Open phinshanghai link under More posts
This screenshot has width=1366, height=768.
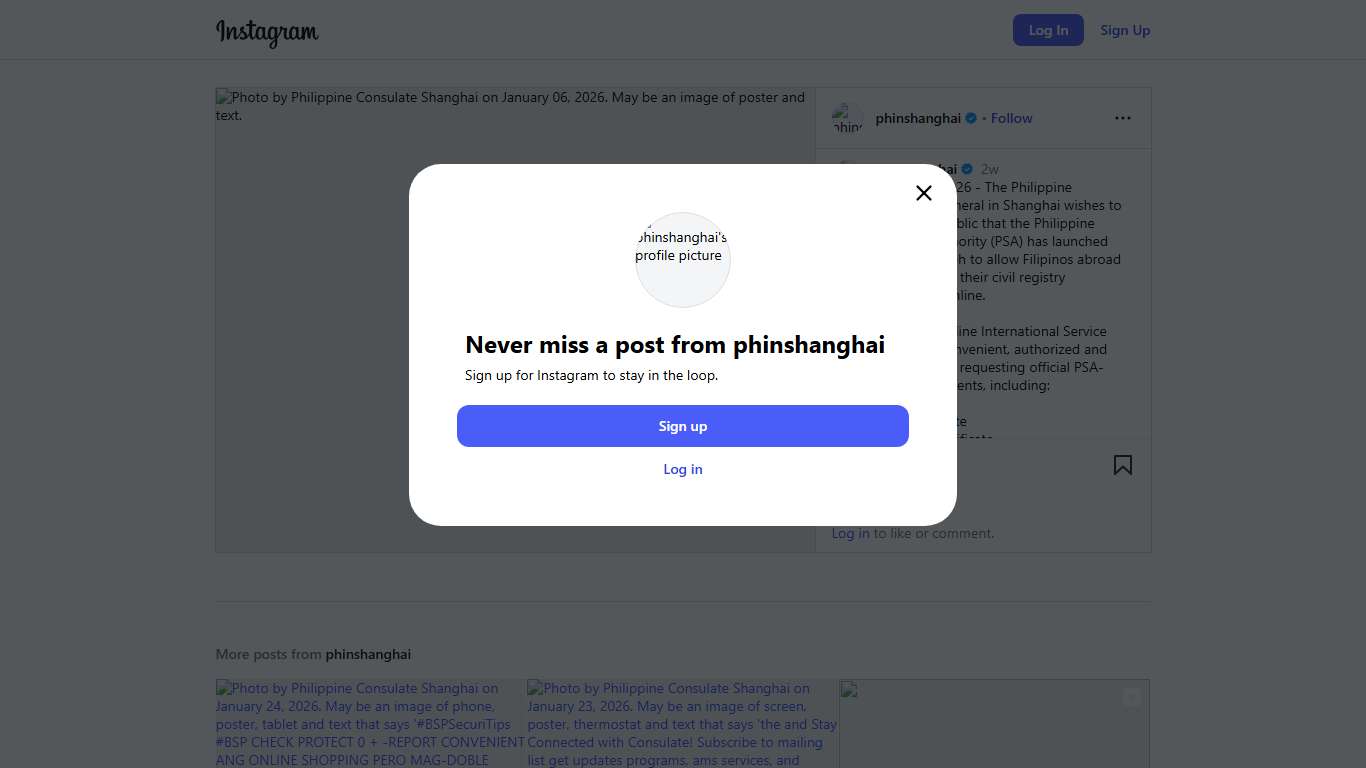tap(368, 654)
